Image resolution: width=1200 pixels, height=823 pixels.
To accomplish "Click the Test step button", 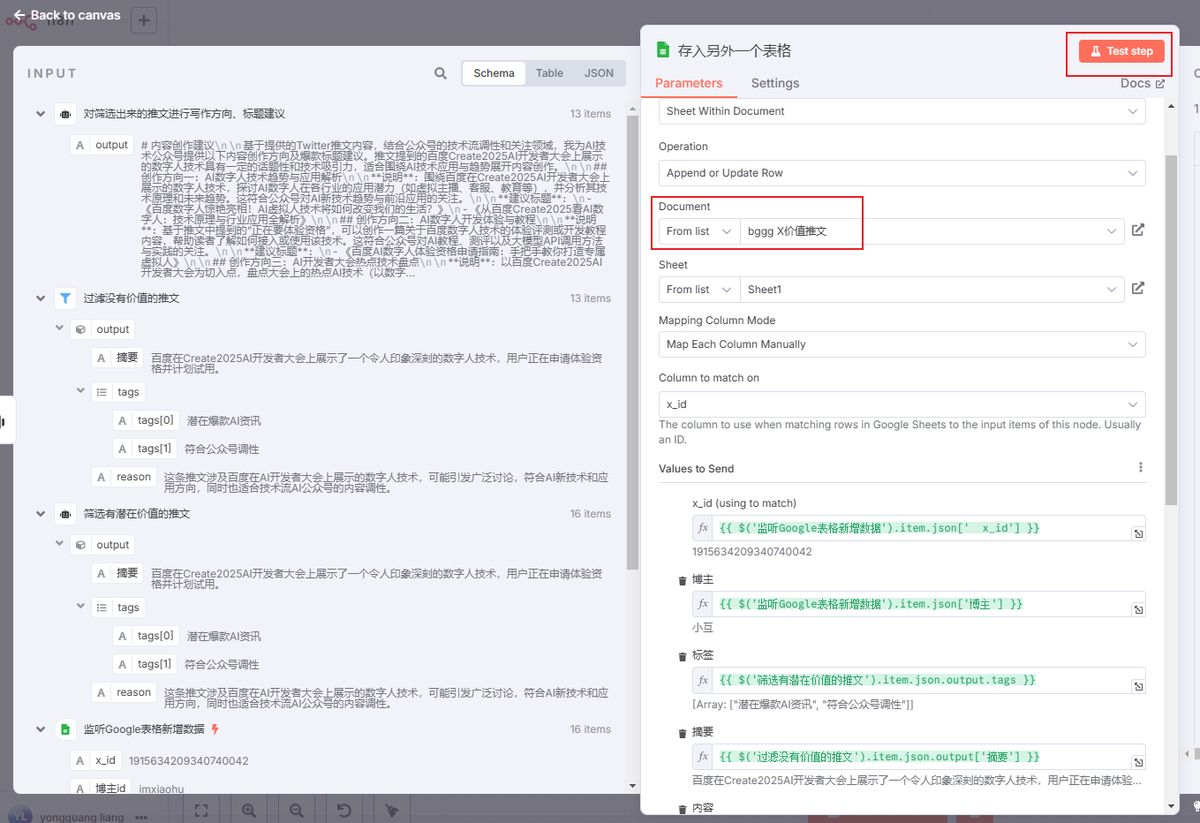I will pos(1118,51).
